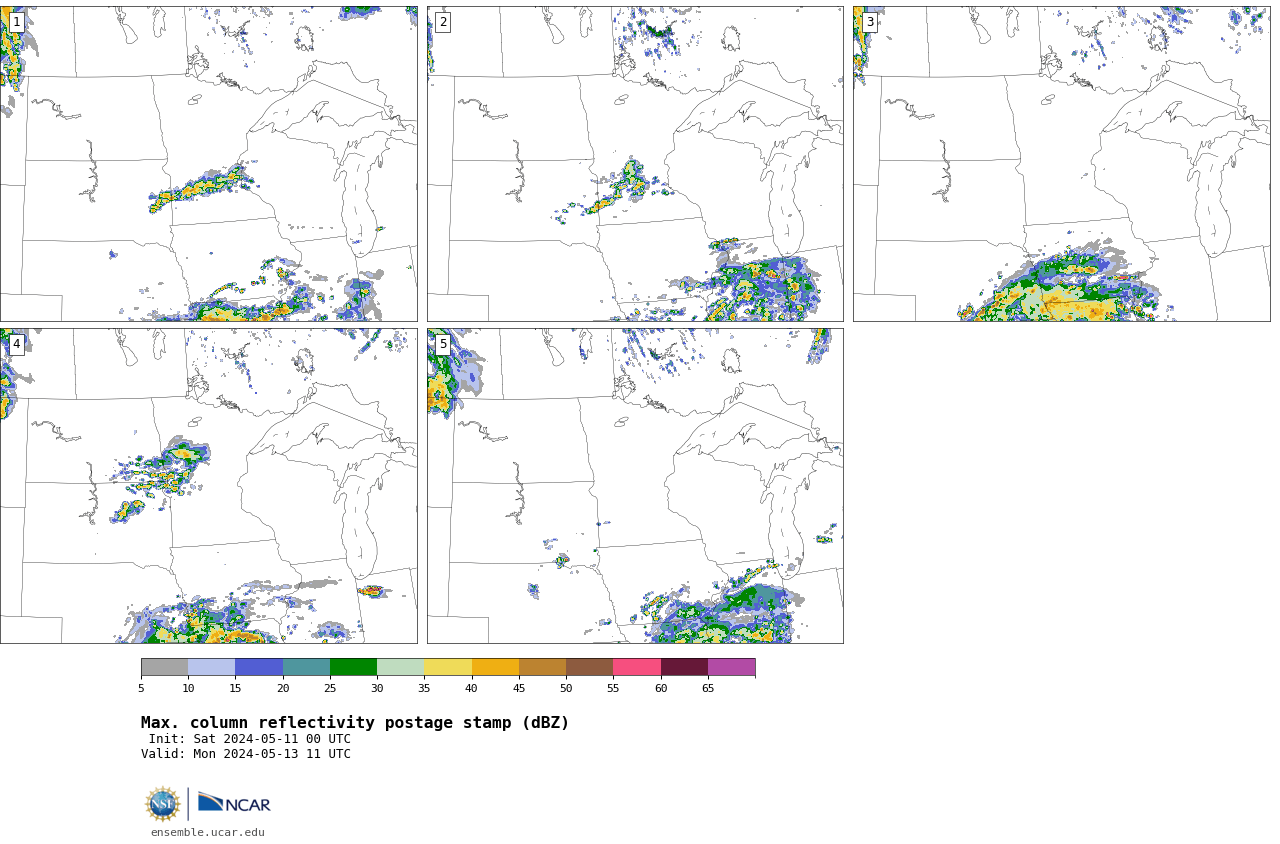1280x844 pixels.
Task: Click the light lavender 10-15 dBZ swatch
Action: 211,667
